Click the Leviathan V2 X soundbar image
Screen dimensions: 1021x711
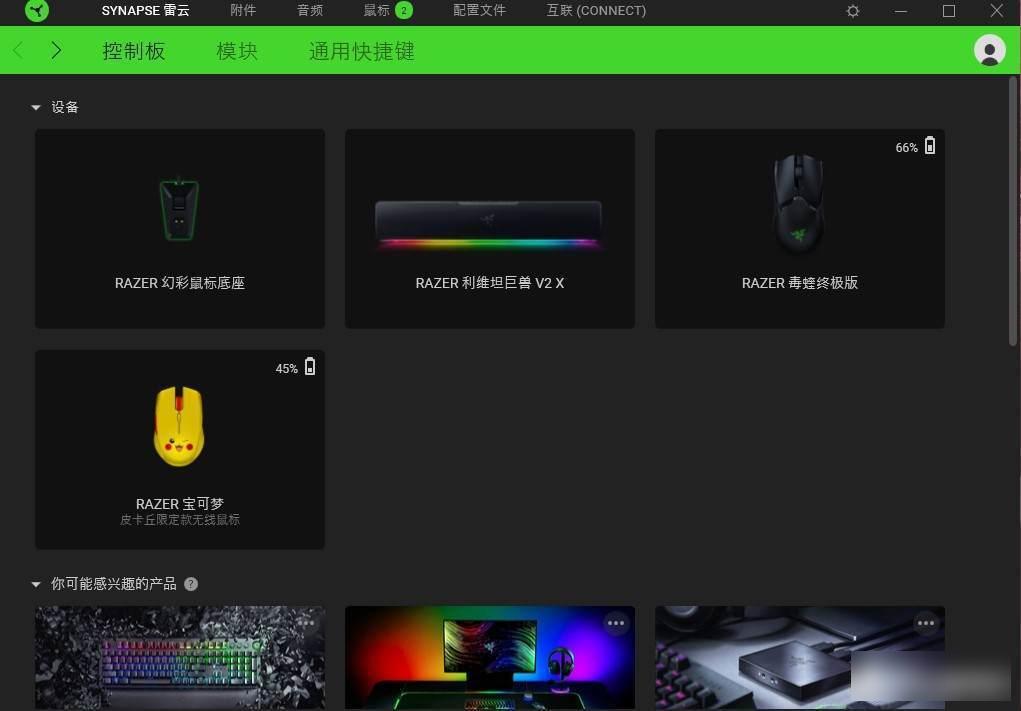click(489, 223)
